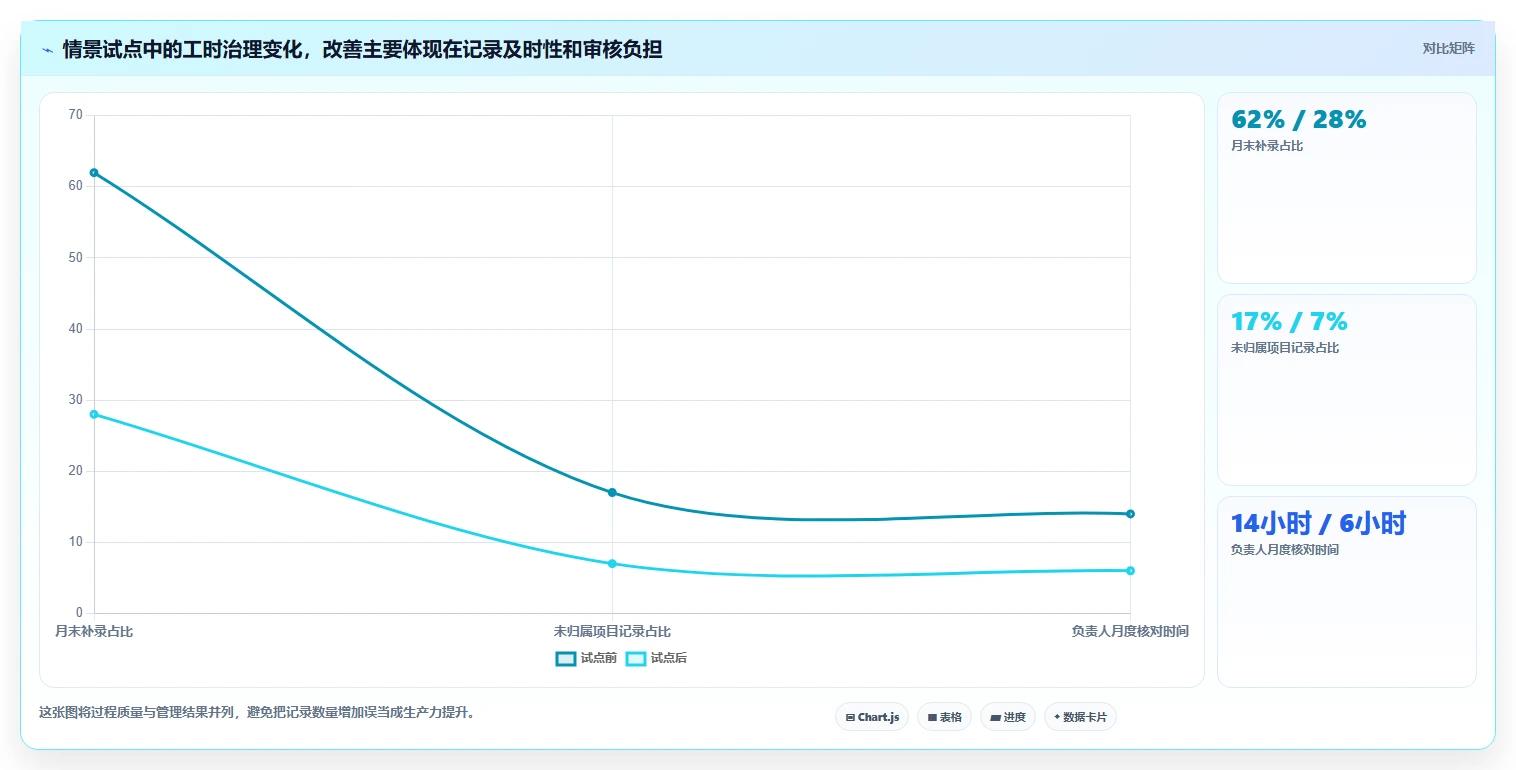This screenshot has height=770, width=1516.
Task: Click the y-axis value 40
Action: (x=76, y=329)
